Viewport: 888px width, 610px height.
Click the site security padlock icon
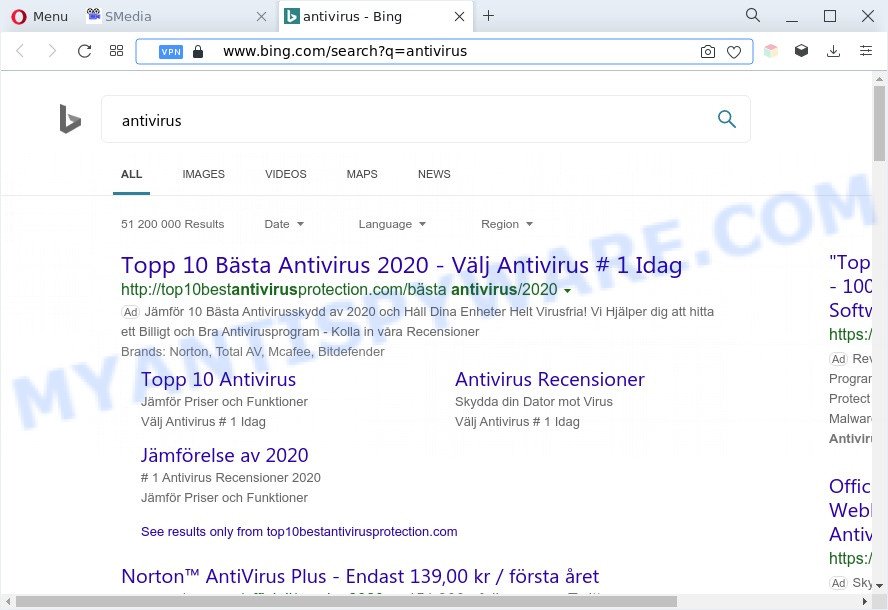(198, 52)
